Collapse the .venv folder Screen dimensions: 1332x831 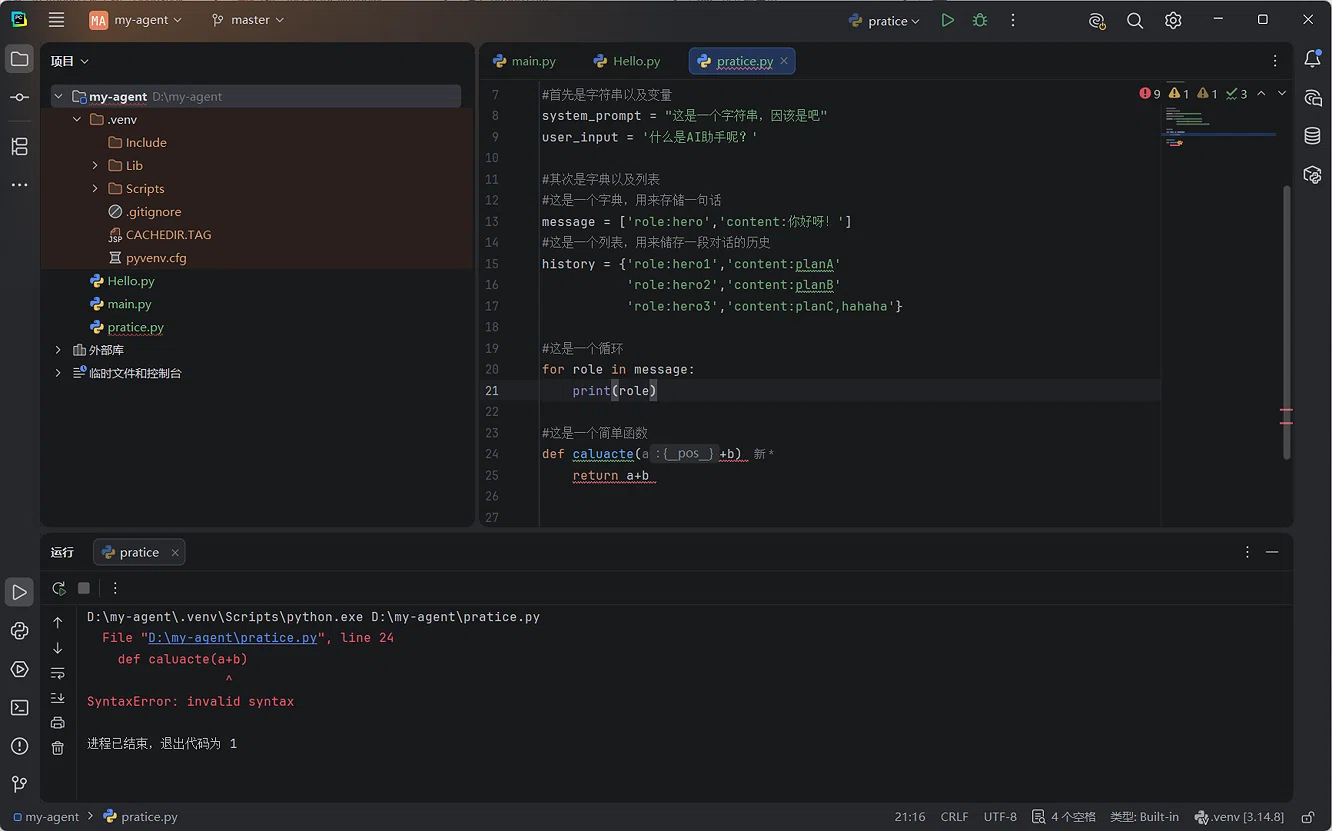pyautogui.click(x=77, y=120)
